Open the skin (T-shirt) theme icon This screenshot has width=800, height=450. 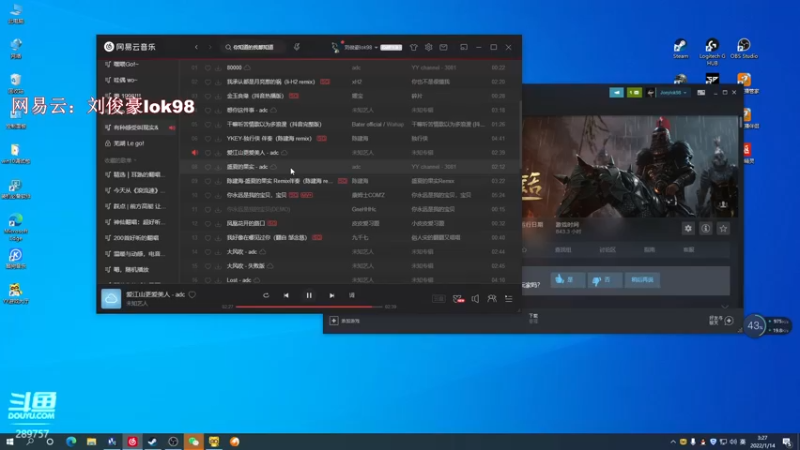pyautogui.click(x=414, y=47)
